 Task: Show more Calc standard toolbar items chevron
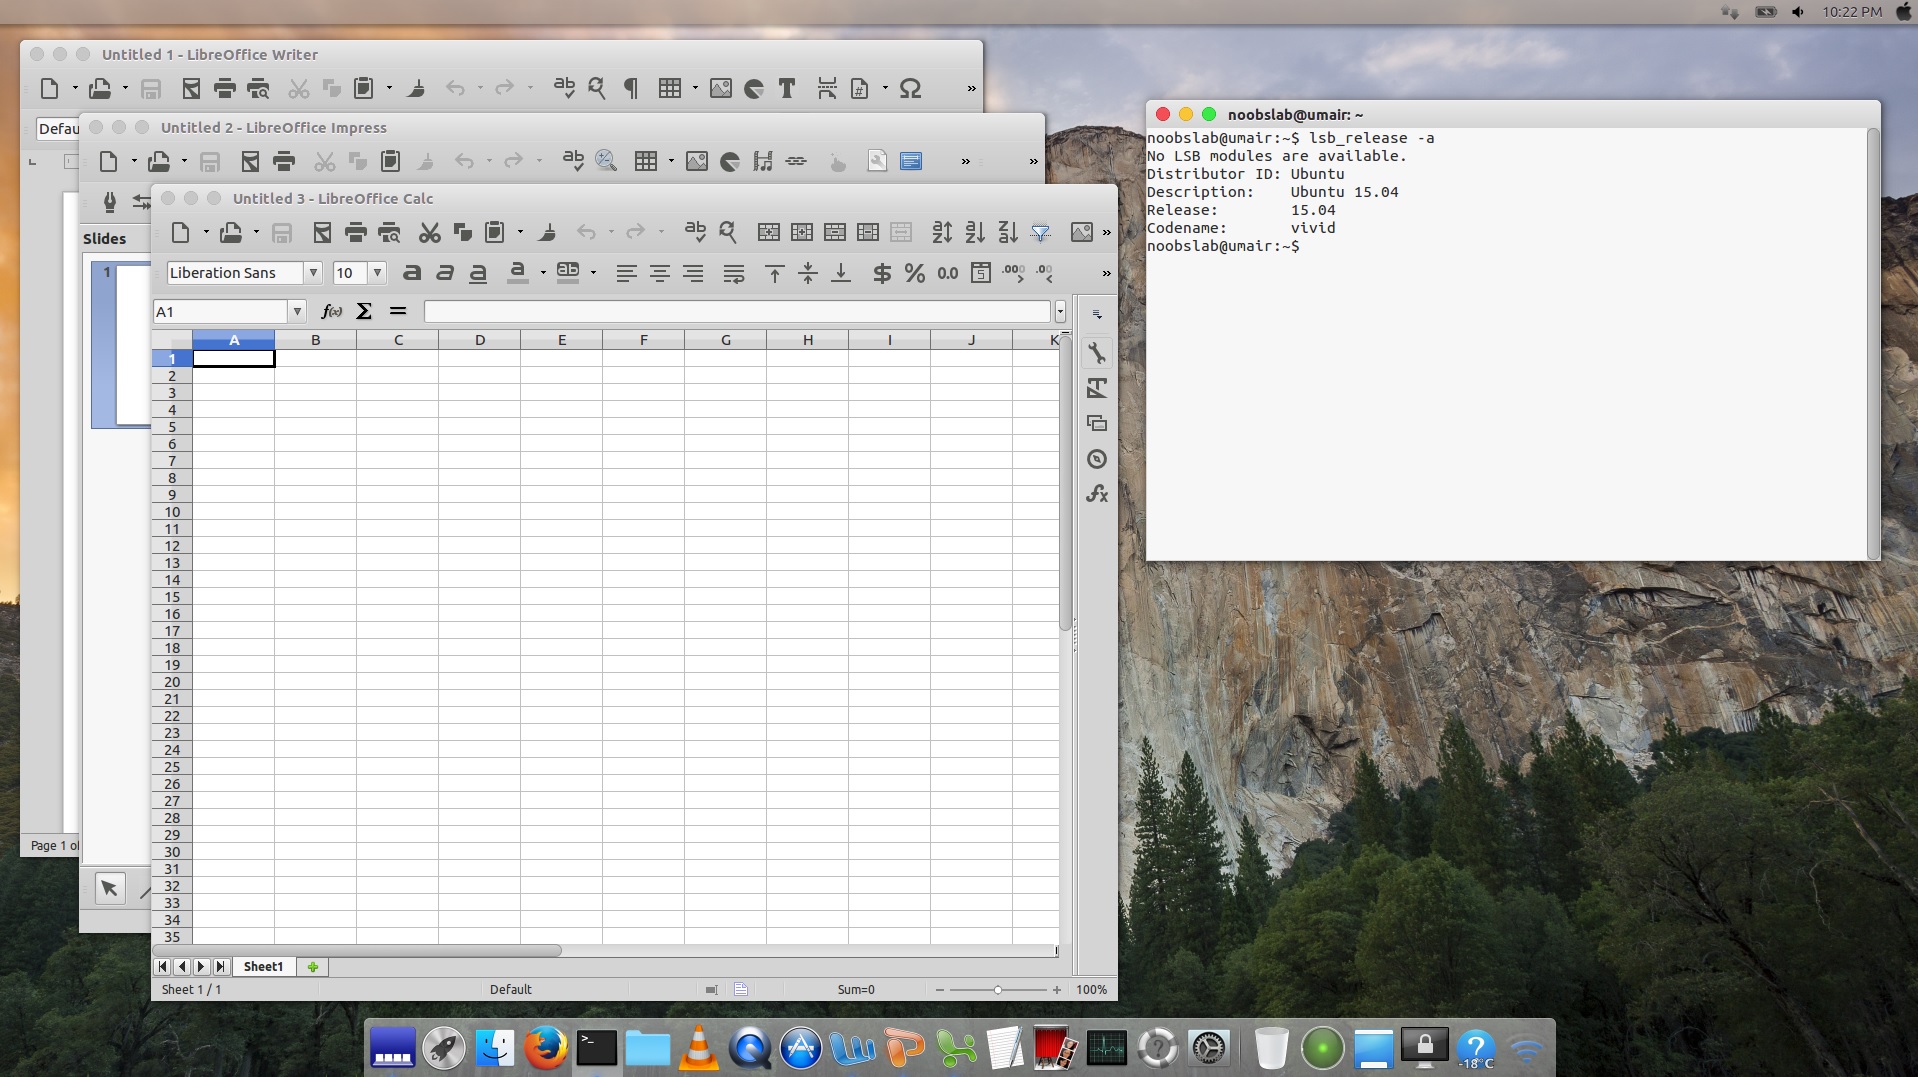click(x=1106, y=233)
